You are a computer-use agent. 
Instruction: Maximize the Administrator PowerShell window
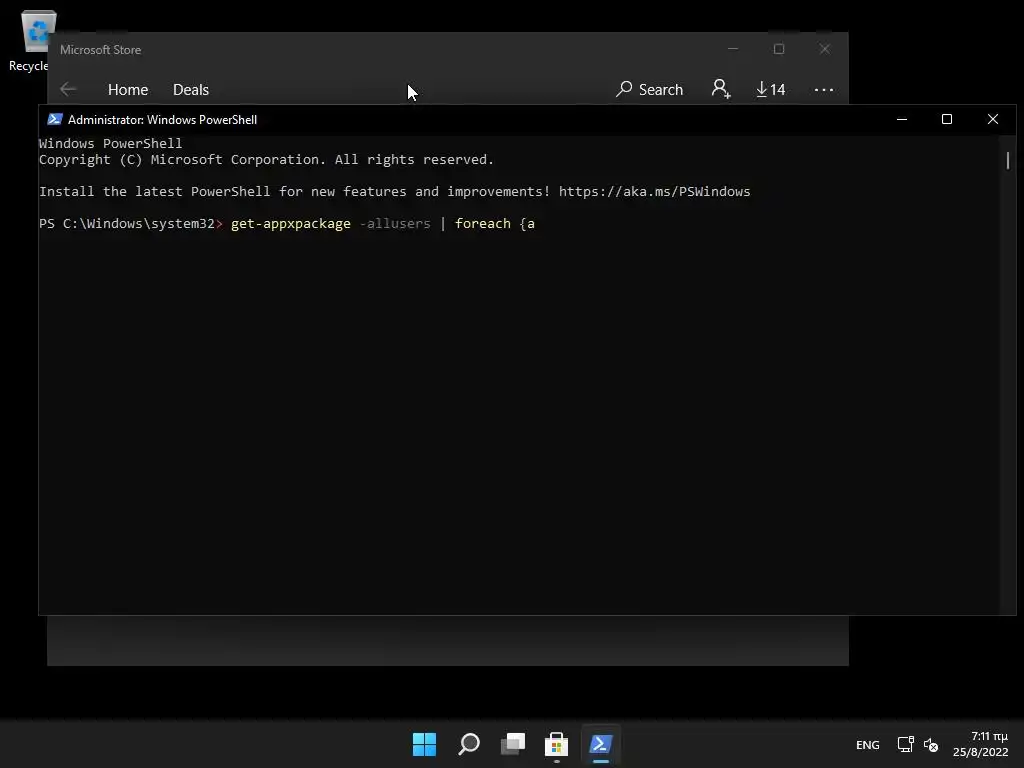click(947, 120)
